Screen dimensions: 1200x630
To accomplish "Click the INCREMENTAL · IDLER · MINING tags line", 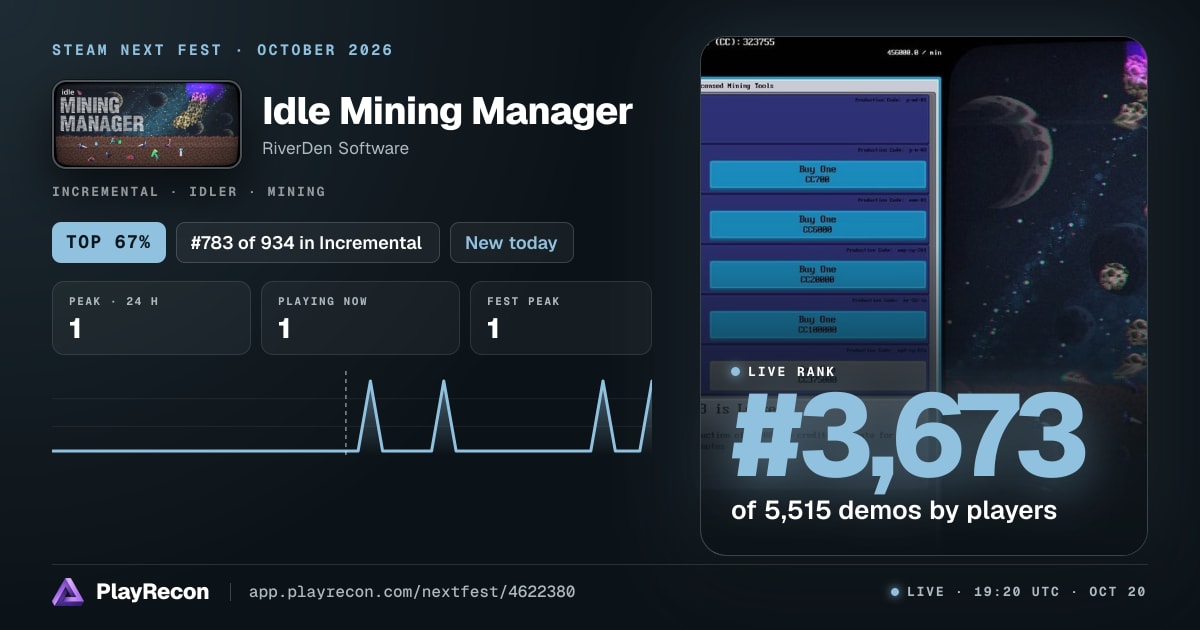I will (x=188, y=191).
